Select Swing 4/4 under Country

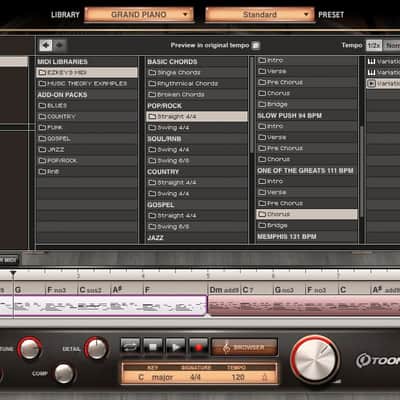coord(197,194)
